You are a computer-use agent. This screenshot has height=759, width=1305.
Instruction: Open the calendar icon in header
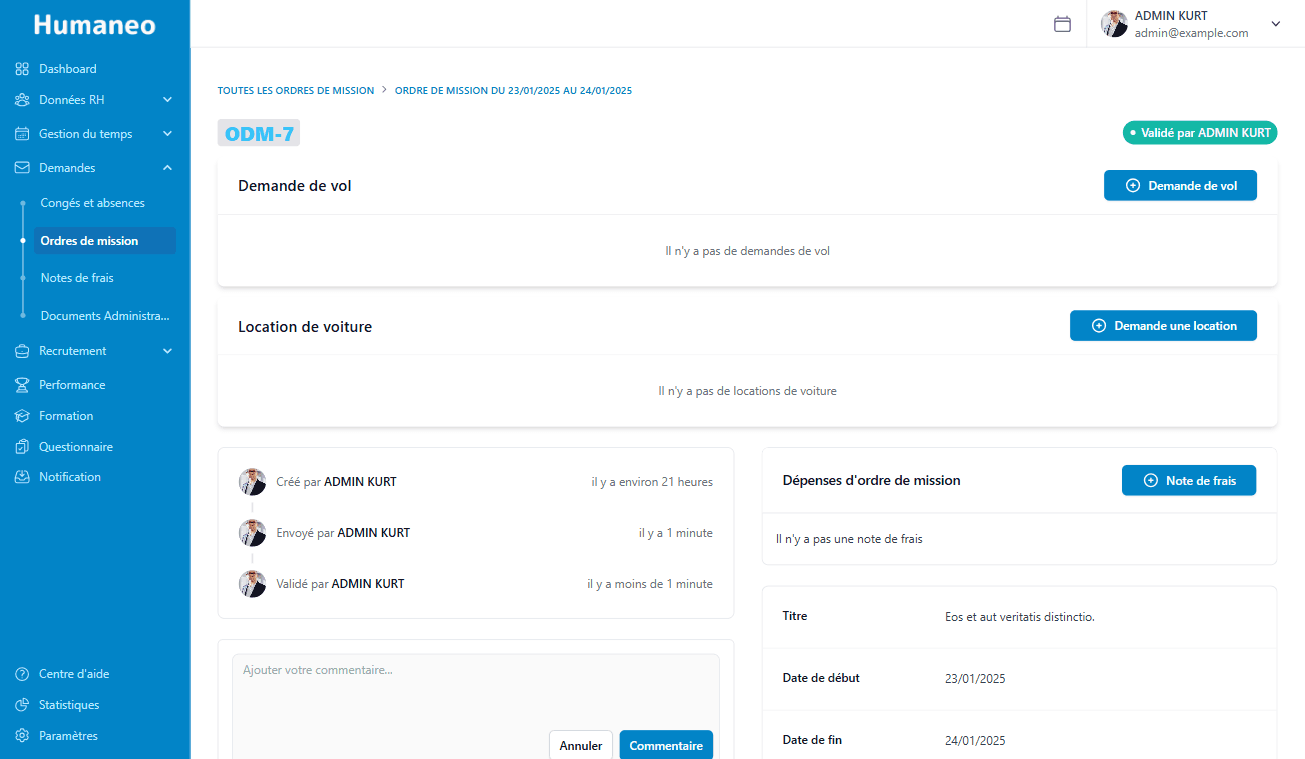pyautogui.click(x=1062, y=24)
